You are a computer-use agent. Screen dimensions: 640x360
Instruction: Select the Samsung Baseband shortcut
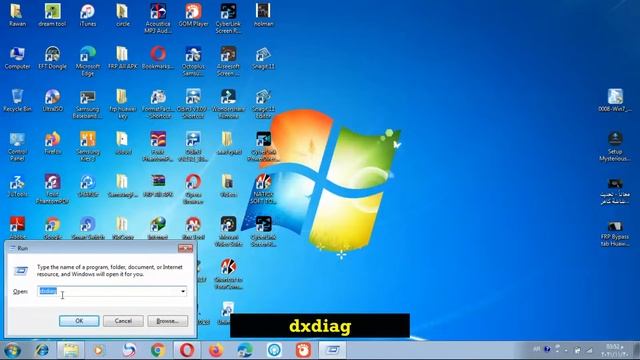88,104
